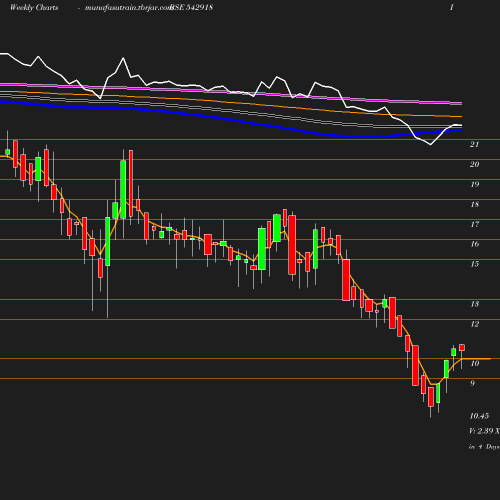Click the "in 4 Days" text
The width and height of the screenshot is (500, 500).
(x=484, y=447)
